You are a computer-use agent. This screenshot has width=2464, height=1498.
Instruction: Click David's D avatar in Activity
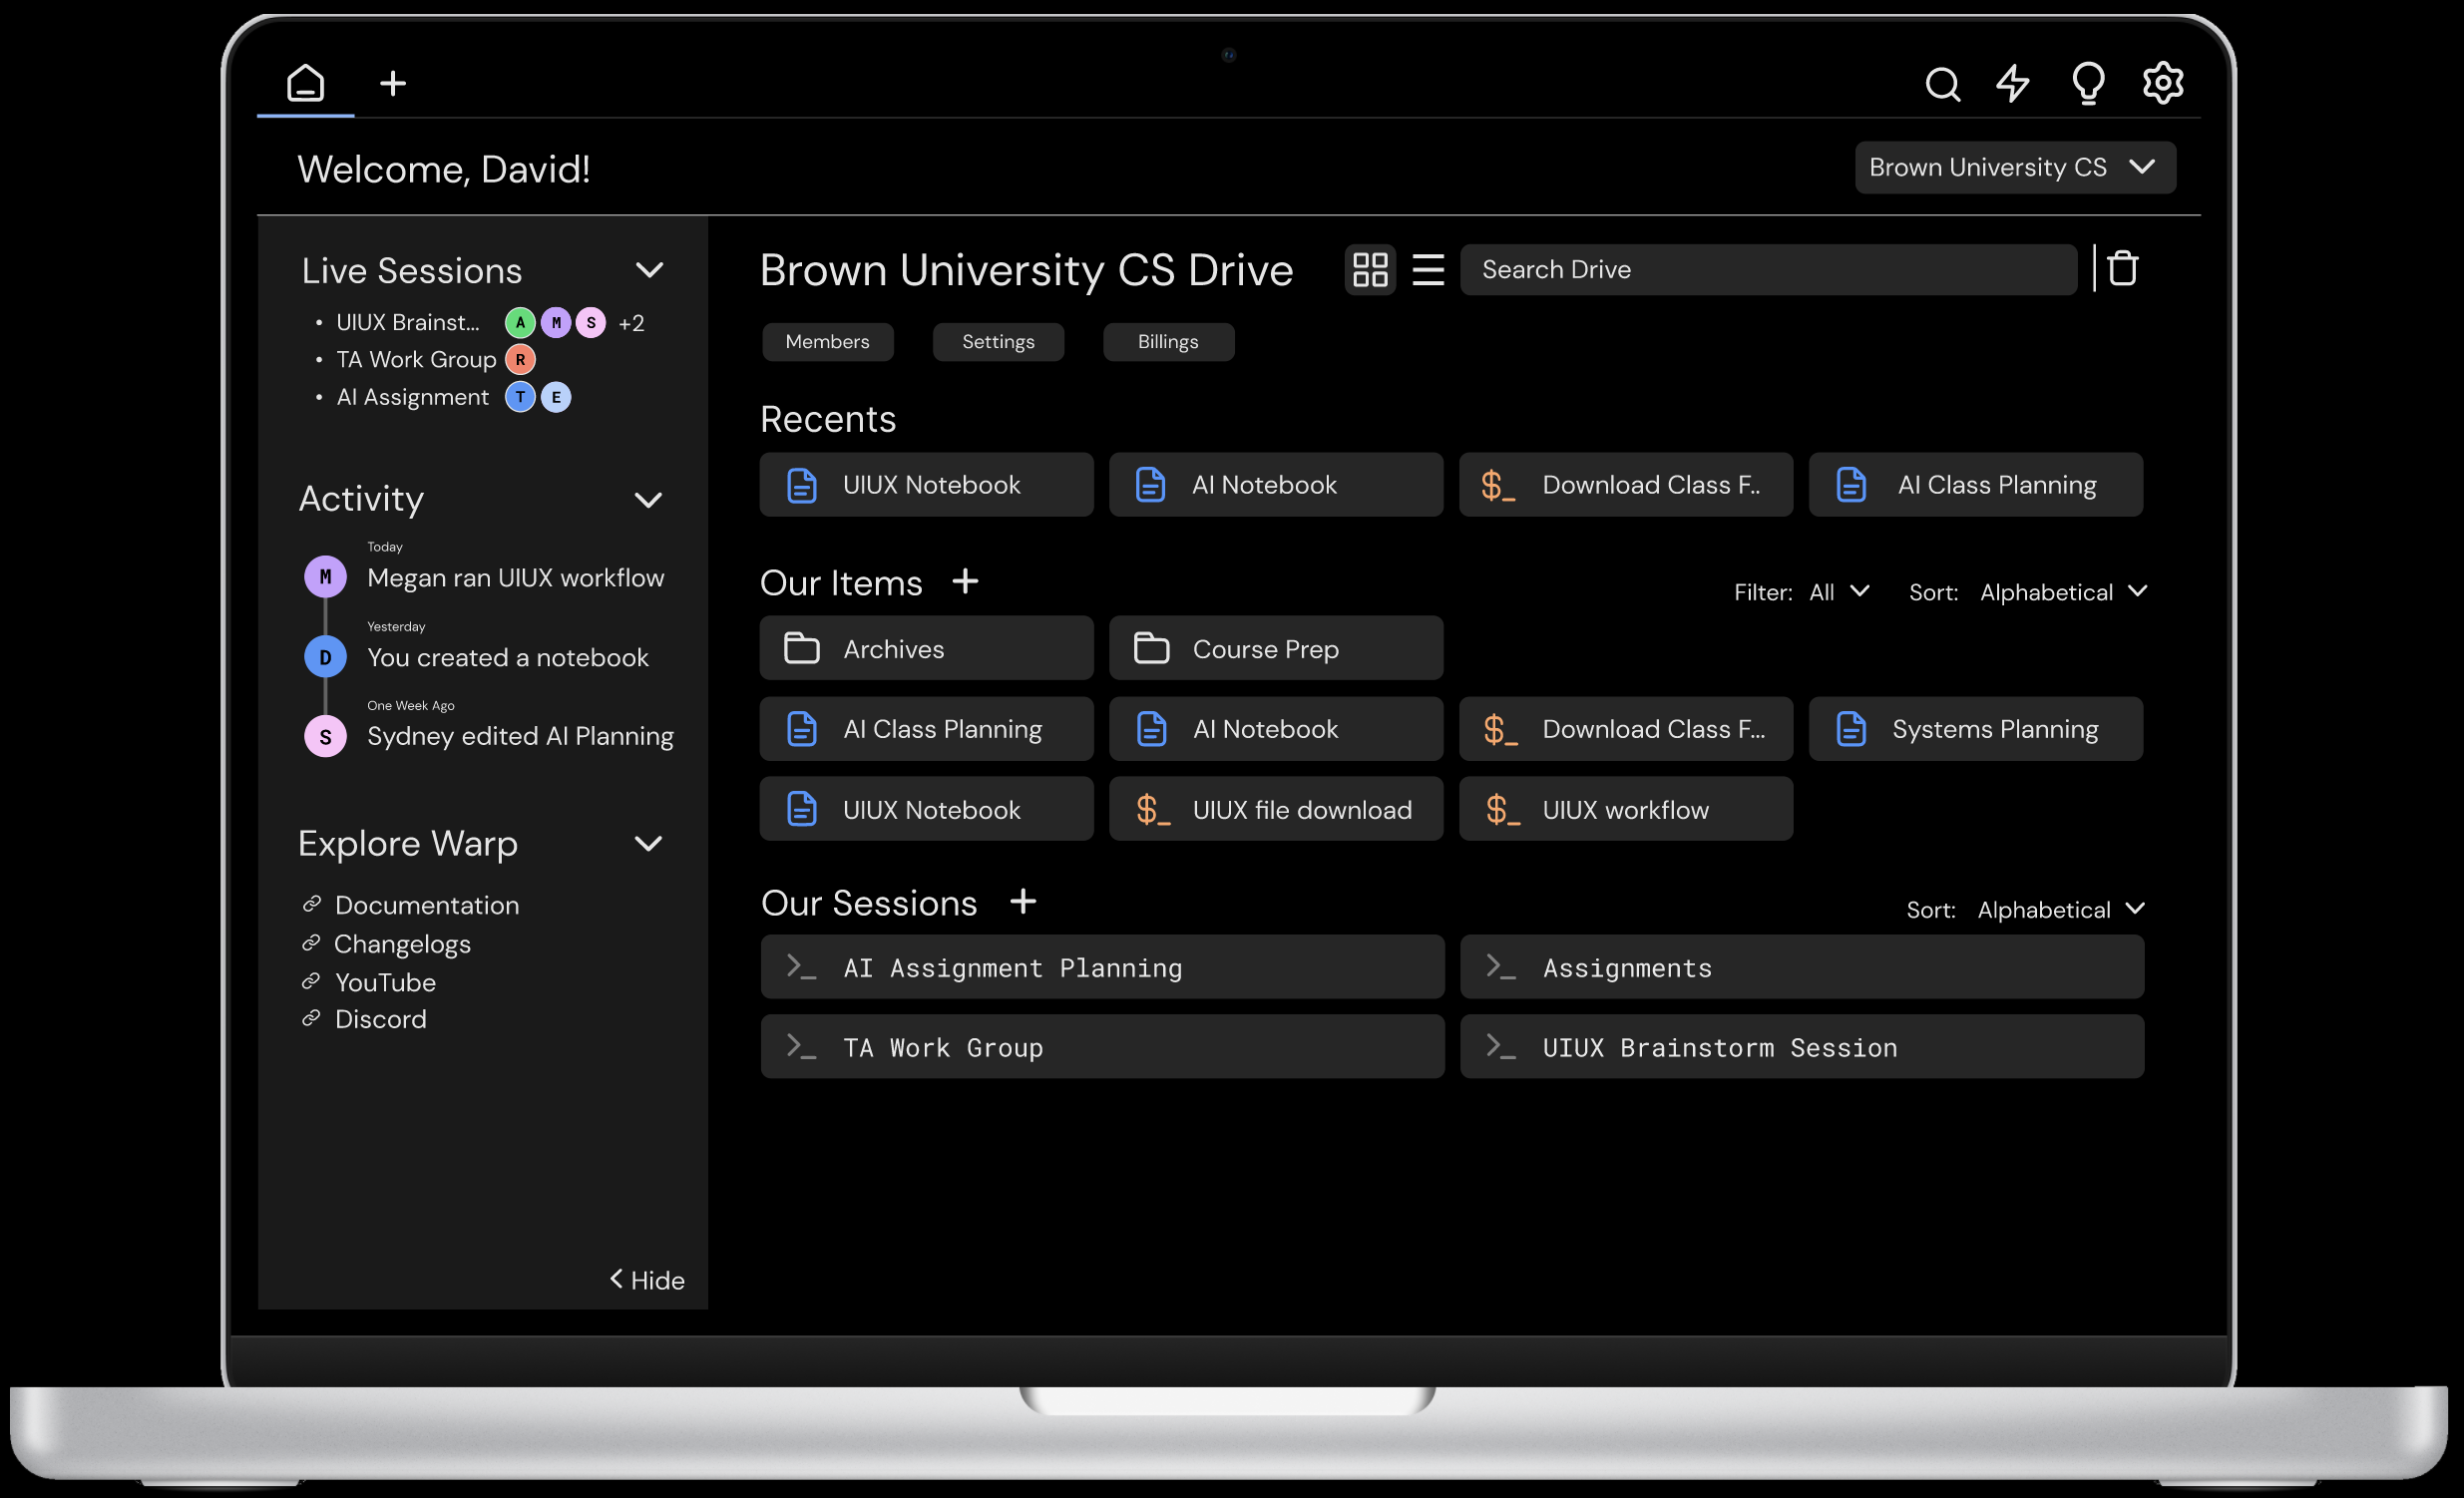tap(325, 657)
